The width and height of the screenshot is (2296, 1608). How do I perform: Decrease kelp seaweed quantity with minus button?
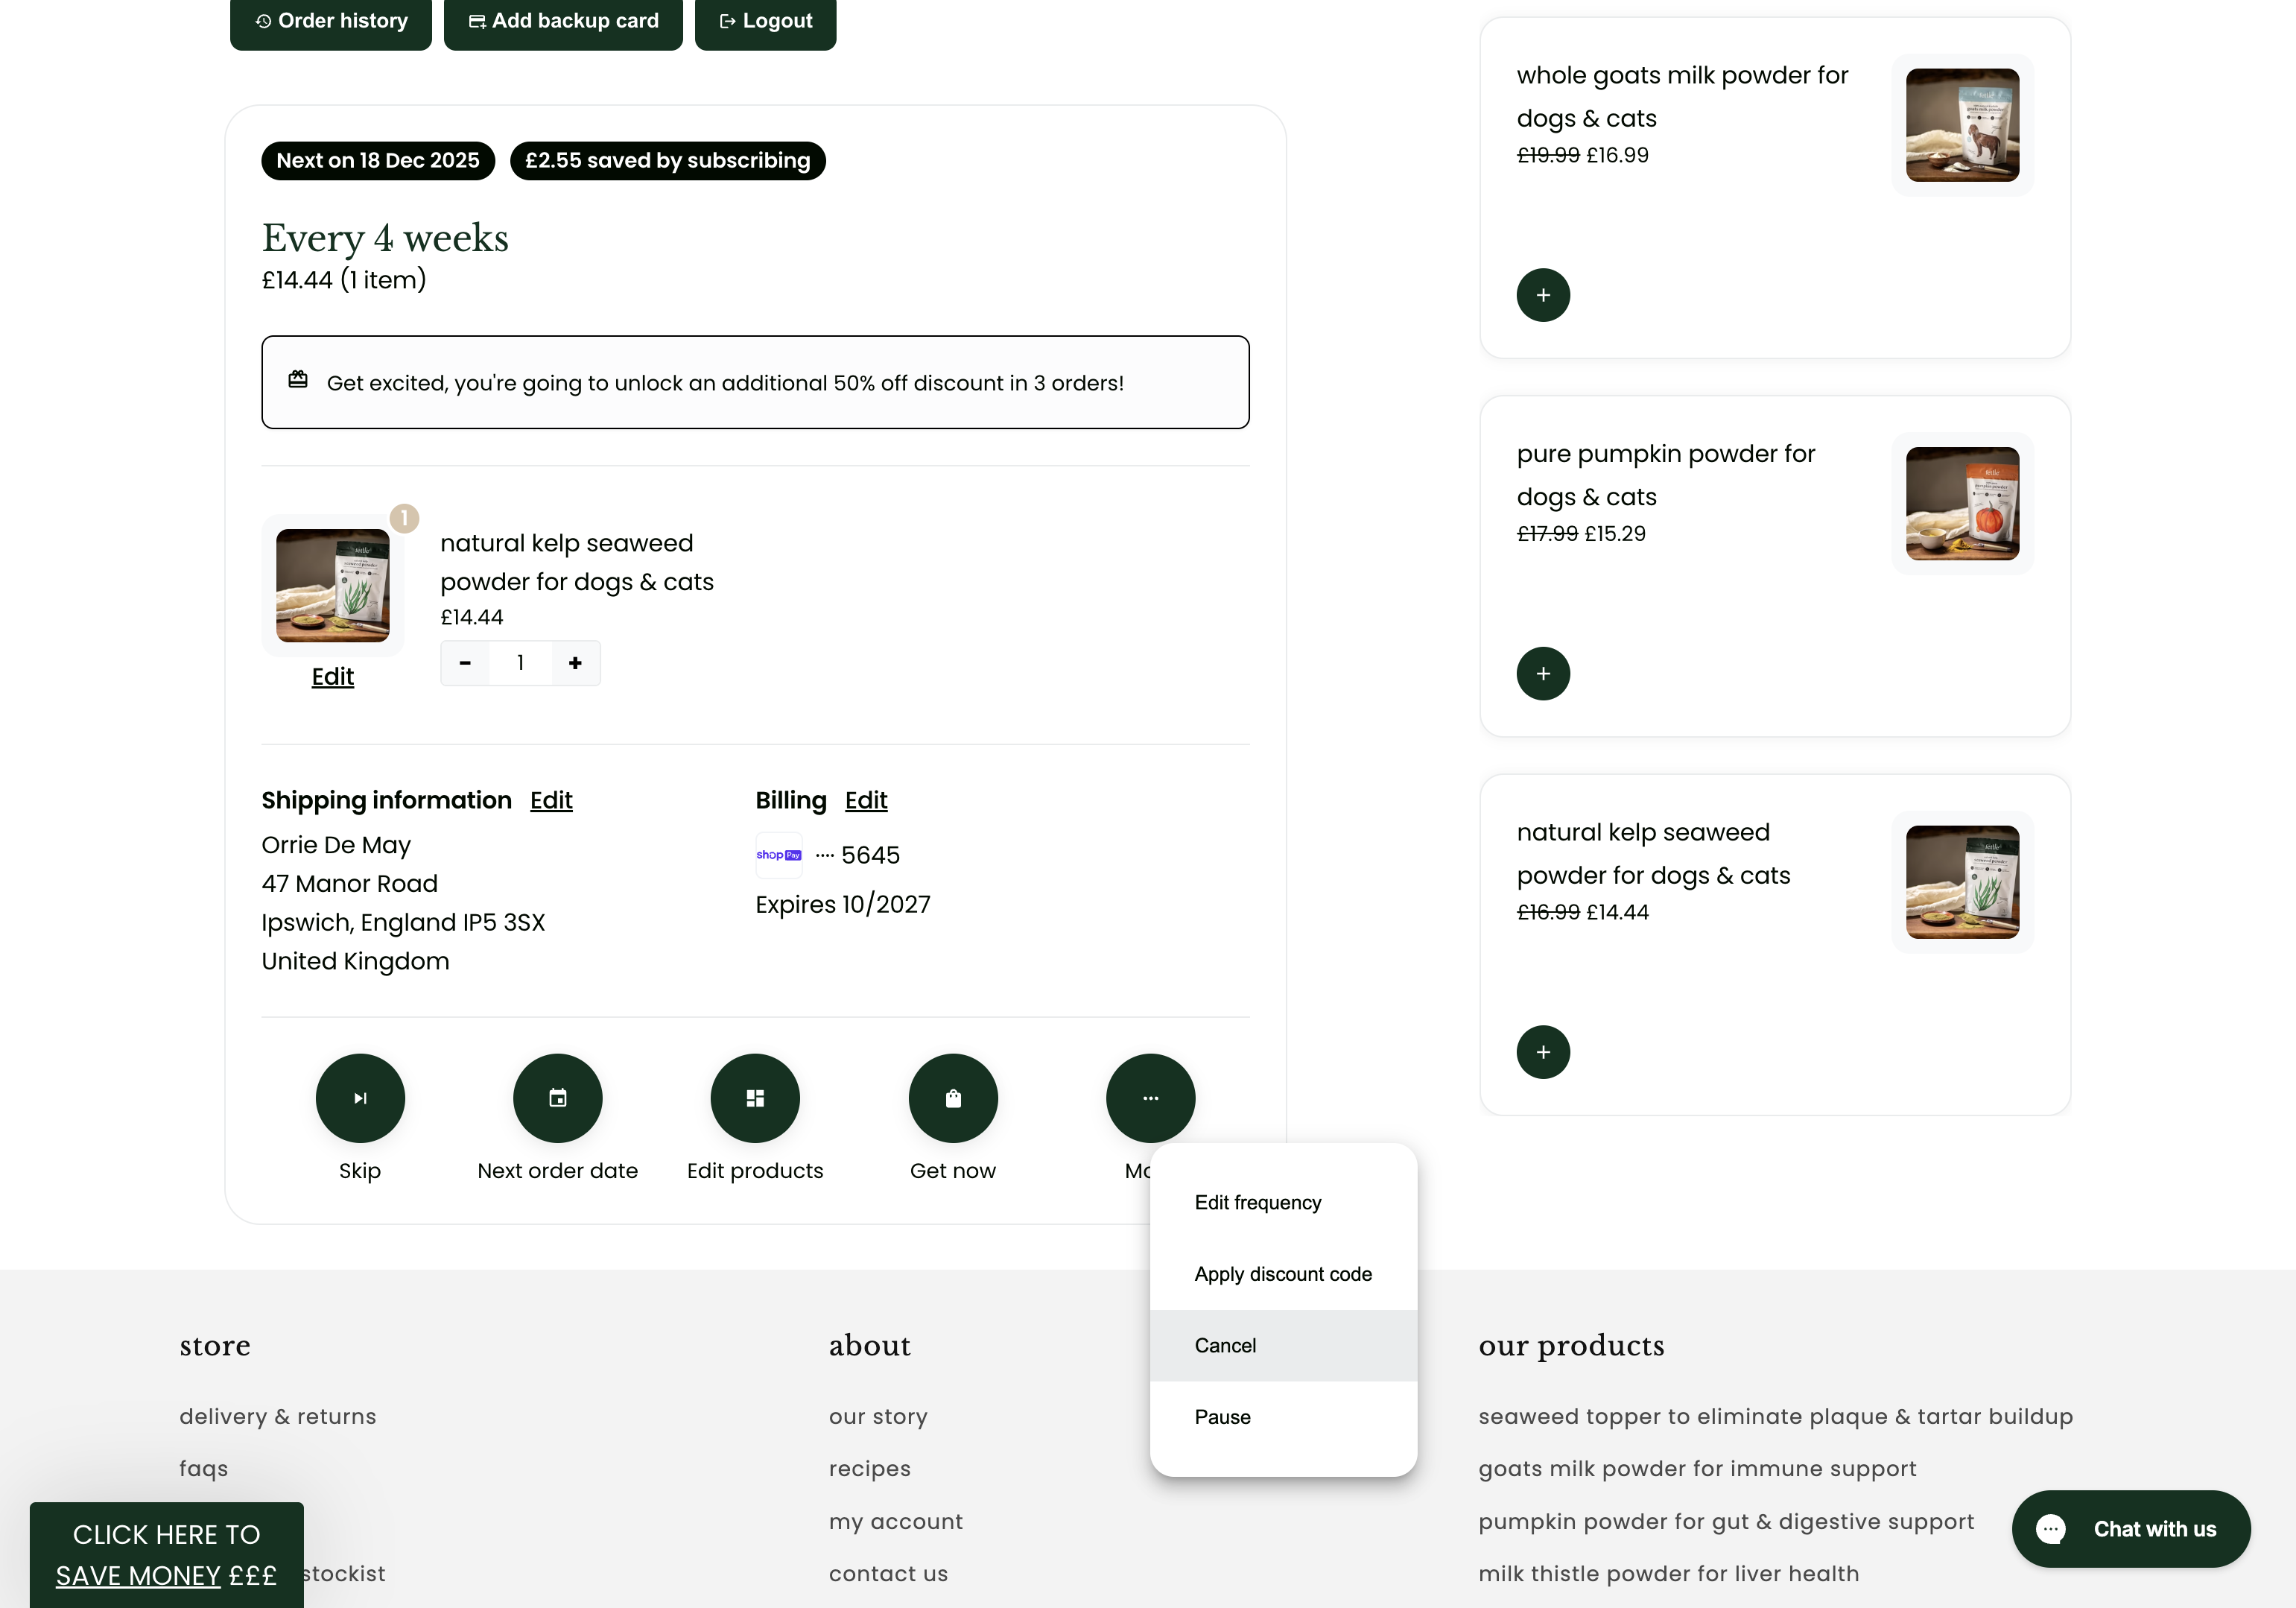(465, 663)
